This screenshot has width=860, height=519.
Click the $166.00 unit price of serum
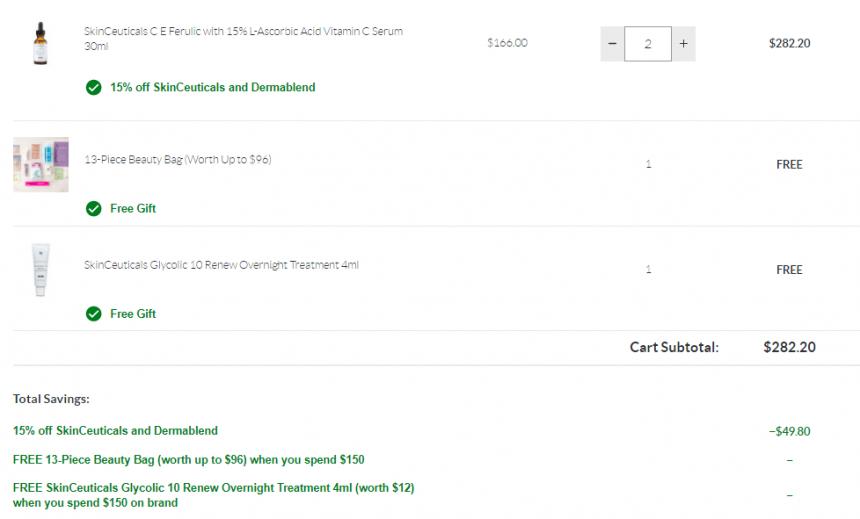[x=507, y=43]
